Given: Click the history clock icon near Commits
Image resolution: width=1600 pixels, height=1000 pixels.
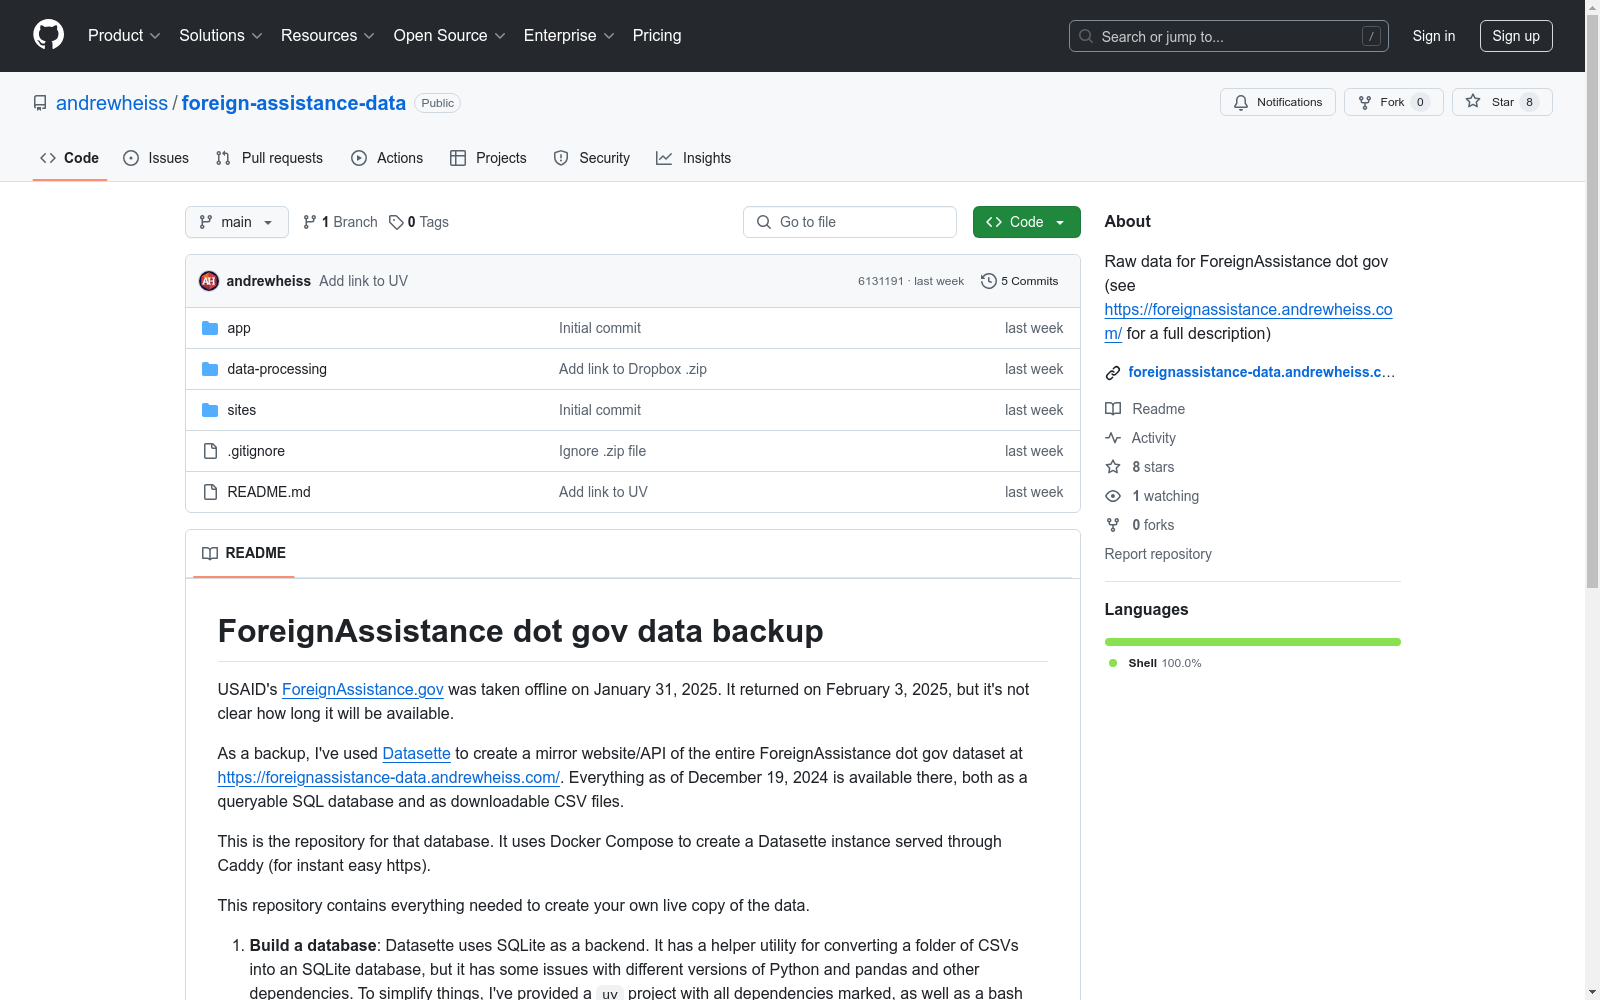Looking at the screenshot, I should click(x=989, y=281).
